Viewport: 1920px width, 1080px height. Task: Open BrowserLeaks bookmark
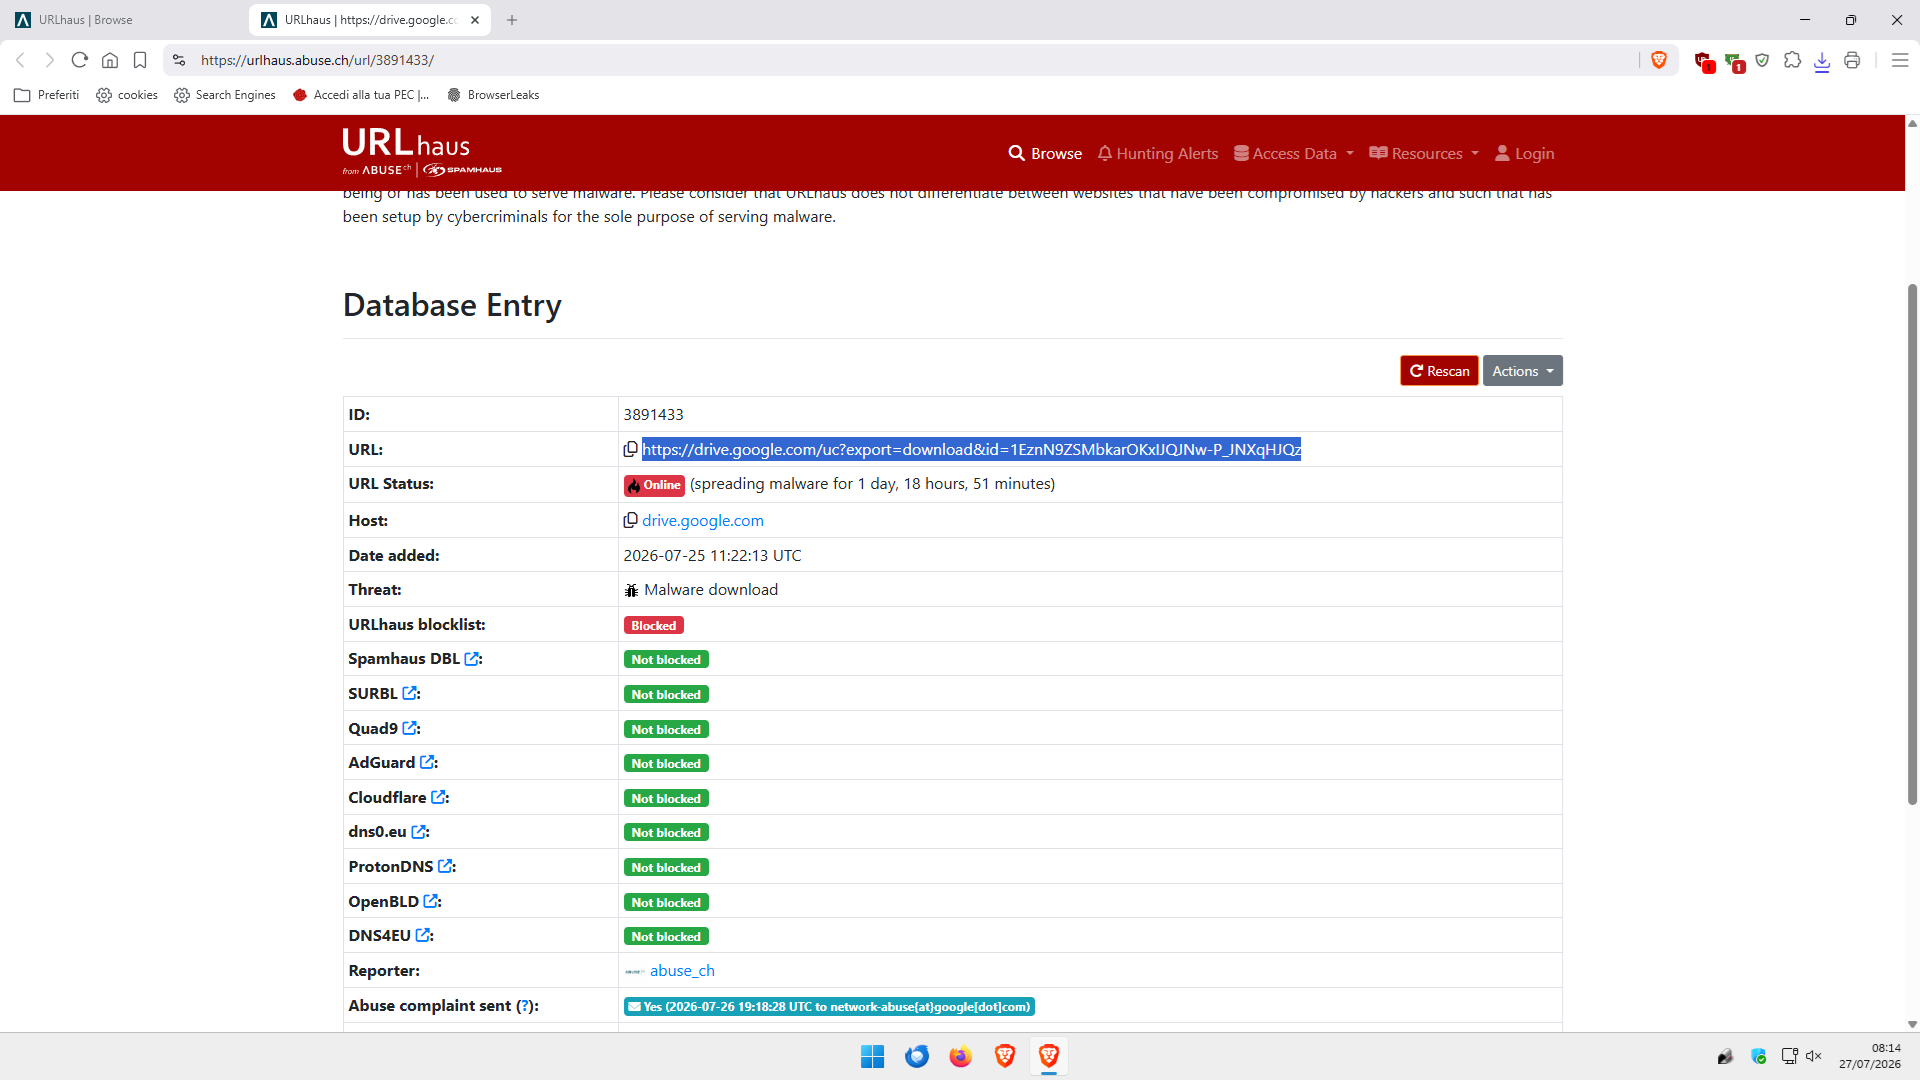click(494, 95)
